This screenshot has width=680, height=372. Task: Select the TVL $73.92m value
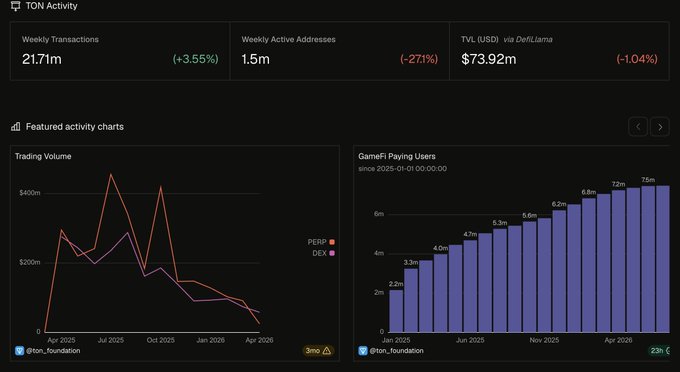coord(489,59)
